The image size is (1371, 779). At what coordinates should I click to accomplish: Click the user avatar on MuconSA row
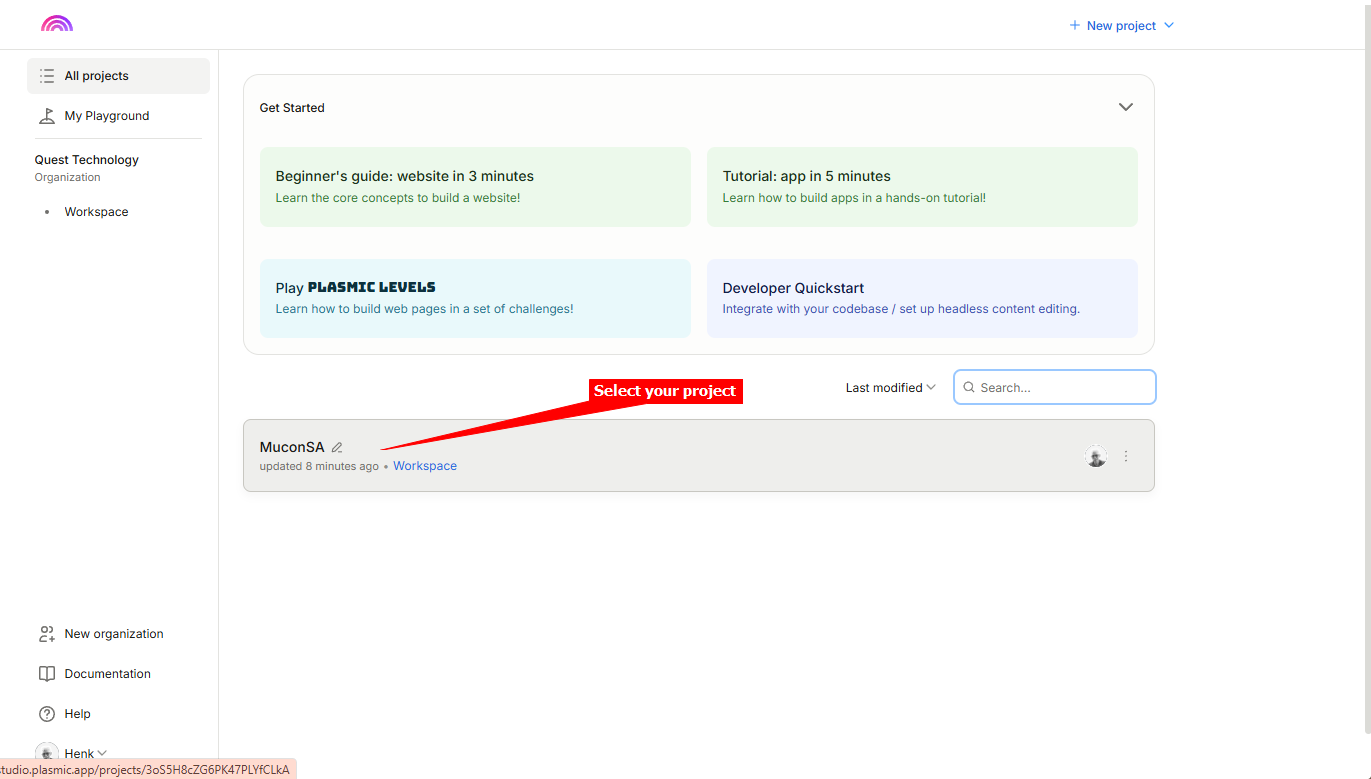(1096, 456)
